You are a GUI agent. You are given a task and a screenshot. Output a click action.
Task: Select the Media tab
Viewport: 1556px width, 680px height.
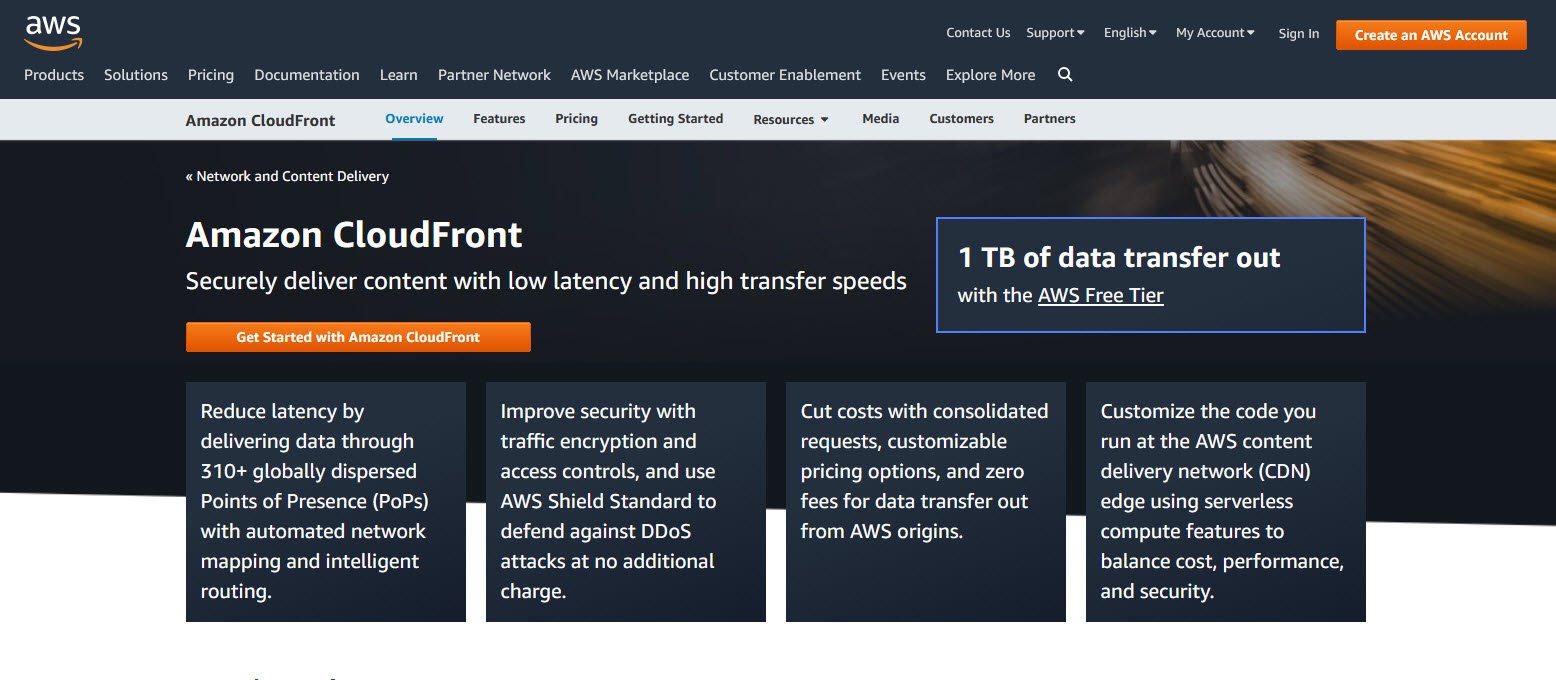tap(881, 119)
